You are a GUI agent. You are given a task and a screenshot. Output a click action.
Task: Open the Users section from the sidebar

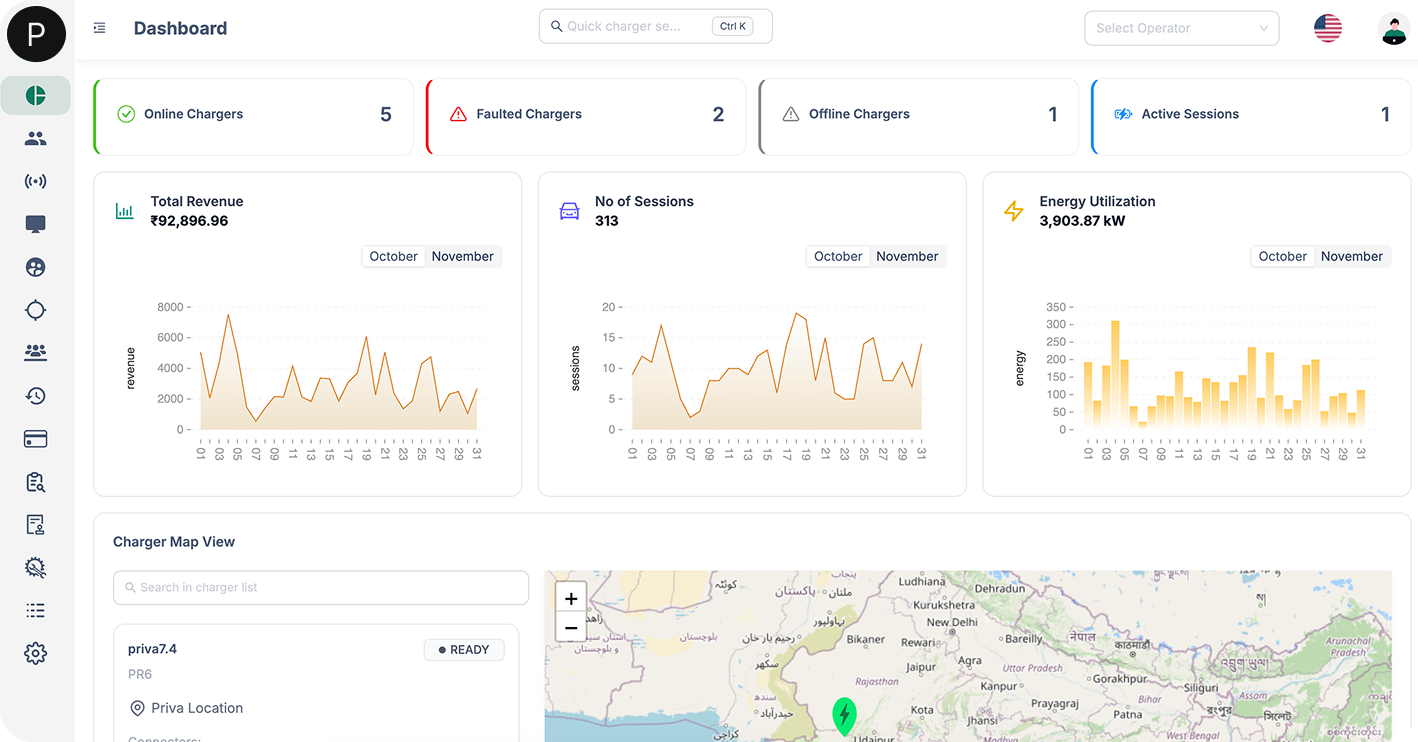coord(35,138)
